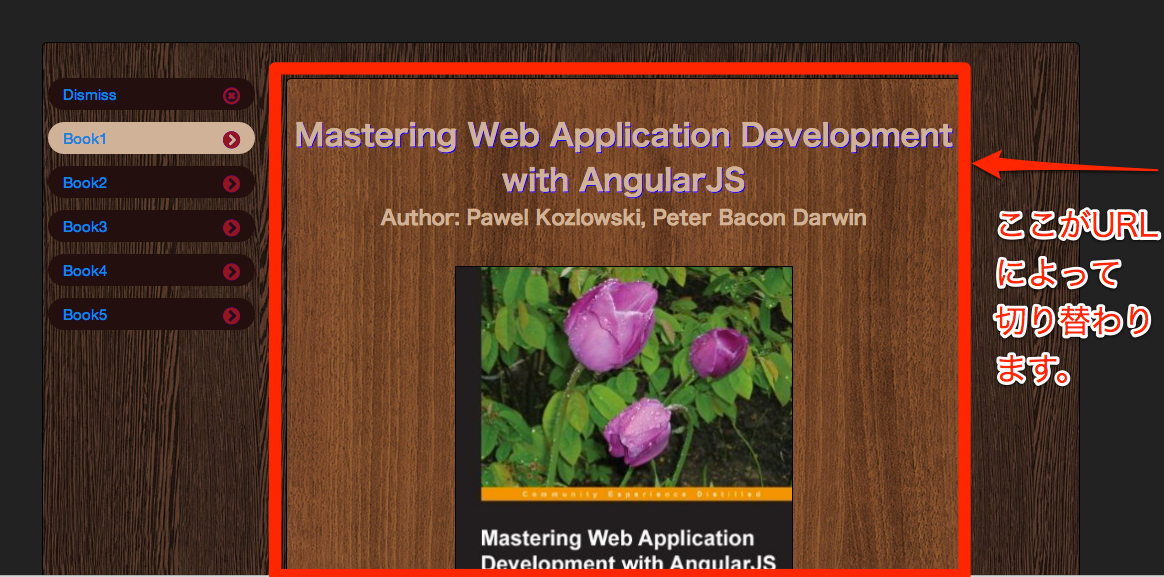Image resolution: width=1164 pixels, height=577 pixels.
Task: Click the orange Community Experience Distilled band
Action: tap(623, 494)
